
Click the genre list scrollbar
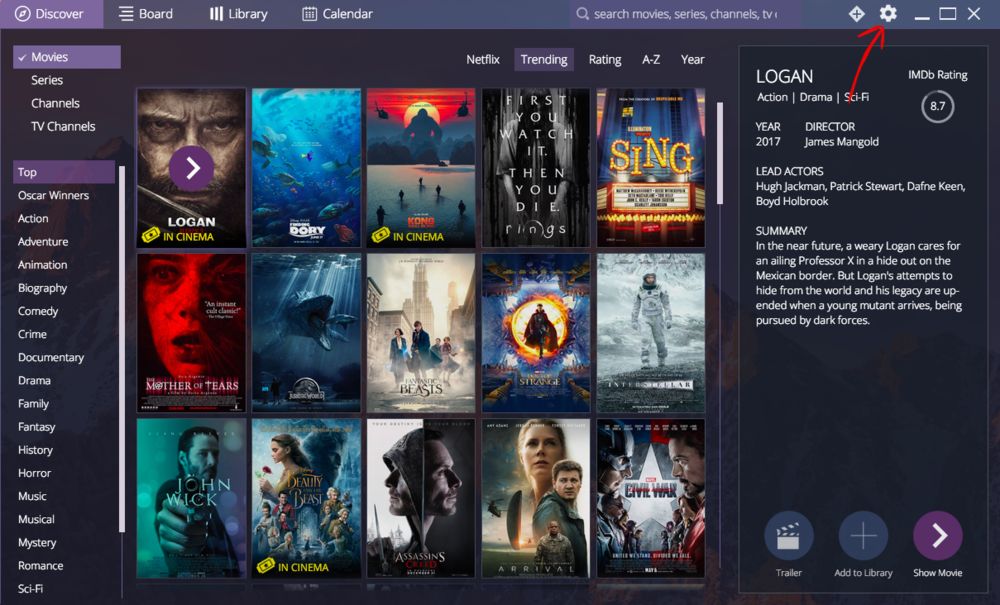point(121,349)
